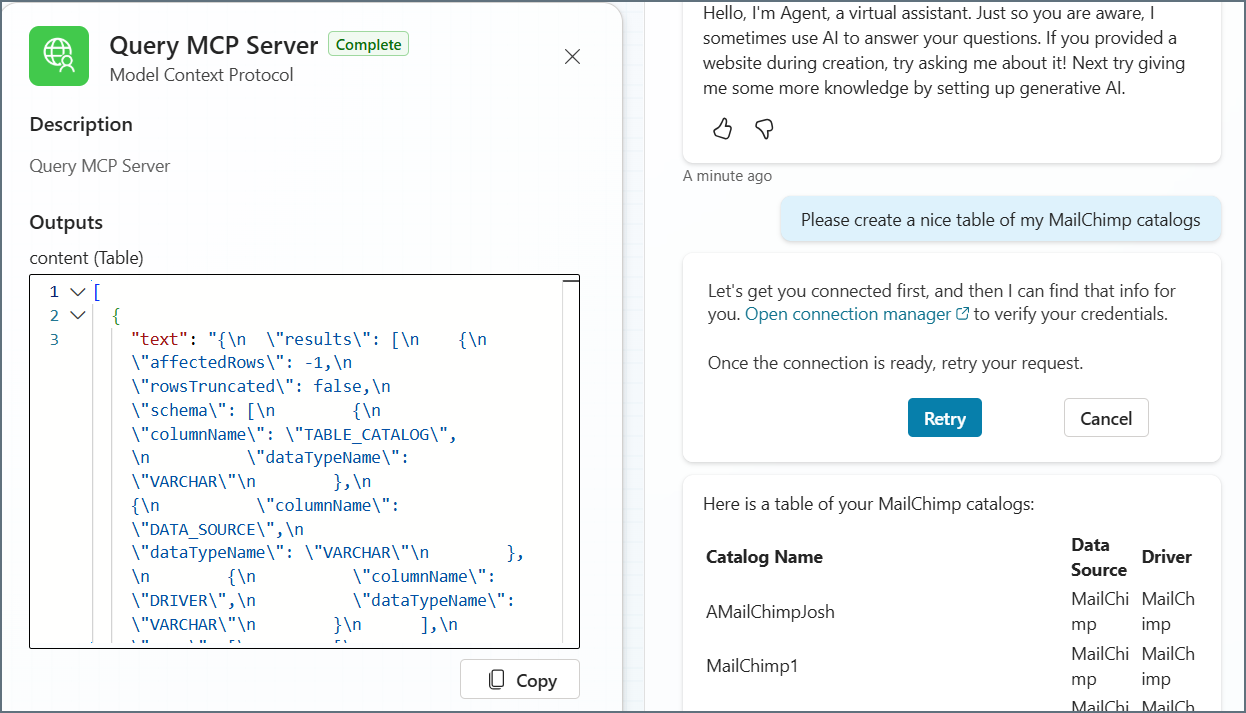
Task: Select the Description heading
Action: 81,124
